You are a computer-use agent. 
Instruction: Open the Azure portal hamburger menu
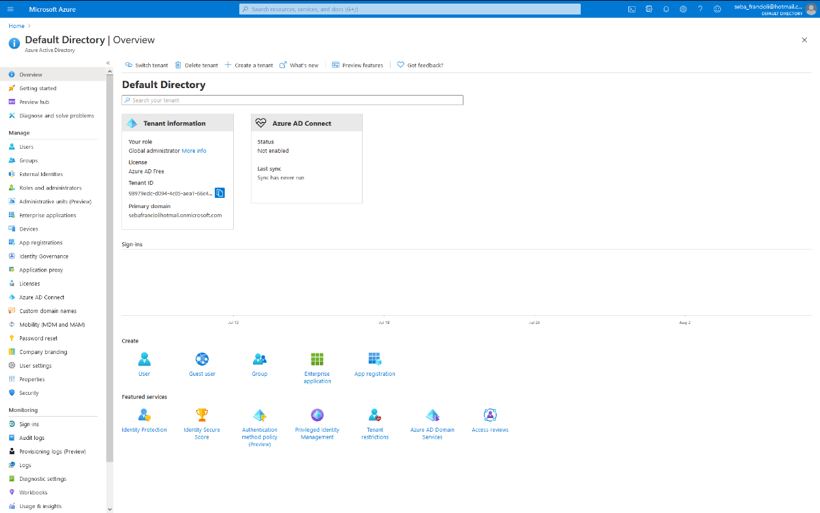click(x=10, y=9)
